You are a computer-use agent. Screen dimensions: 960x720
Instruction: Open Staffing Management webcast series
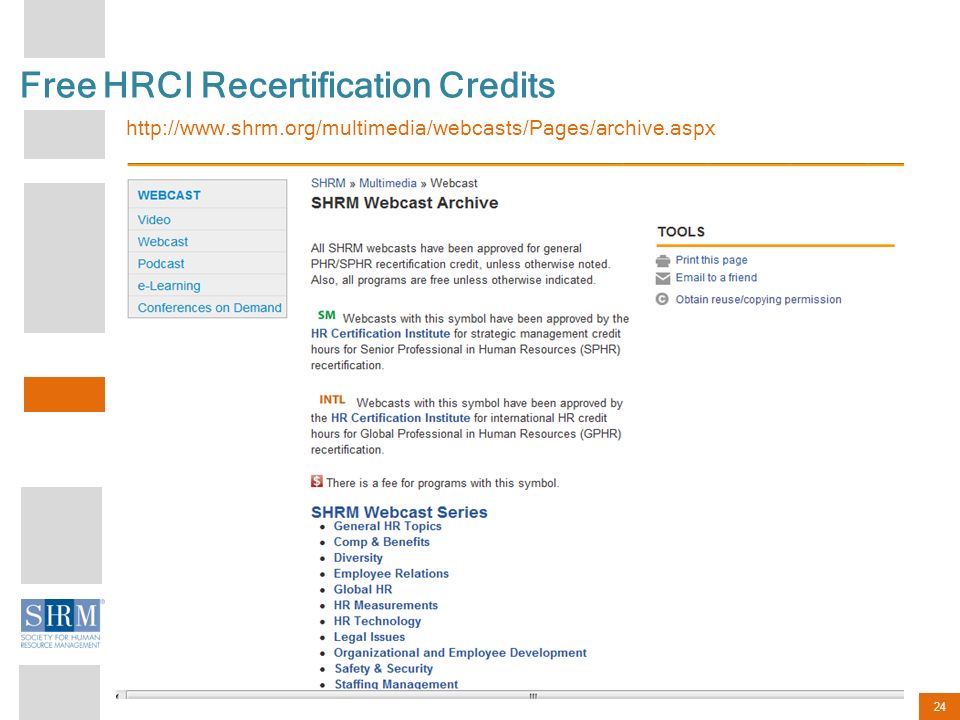(396, 684)
